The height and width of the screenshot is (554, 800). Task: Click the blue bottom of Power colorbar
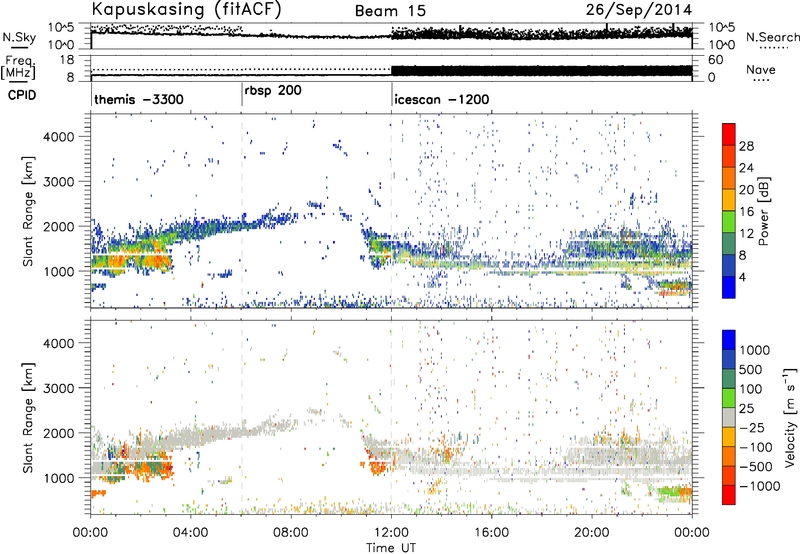729,287
